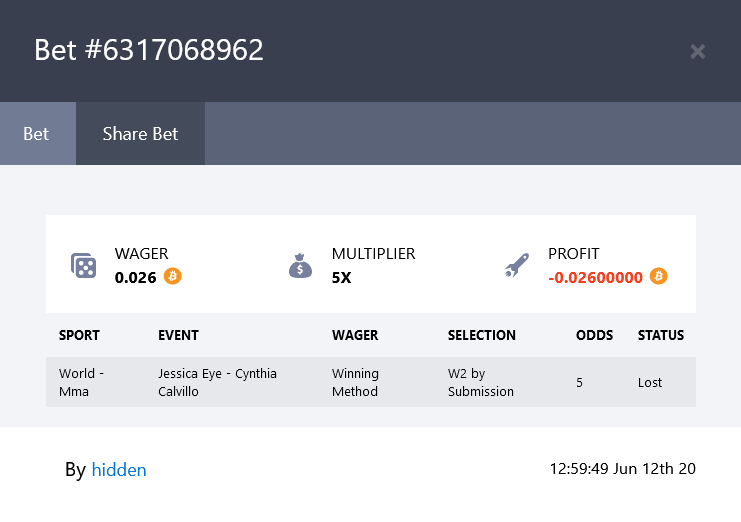Click the money bag multiplier icon
Screen dimensions: 741x522
point(300,265)
